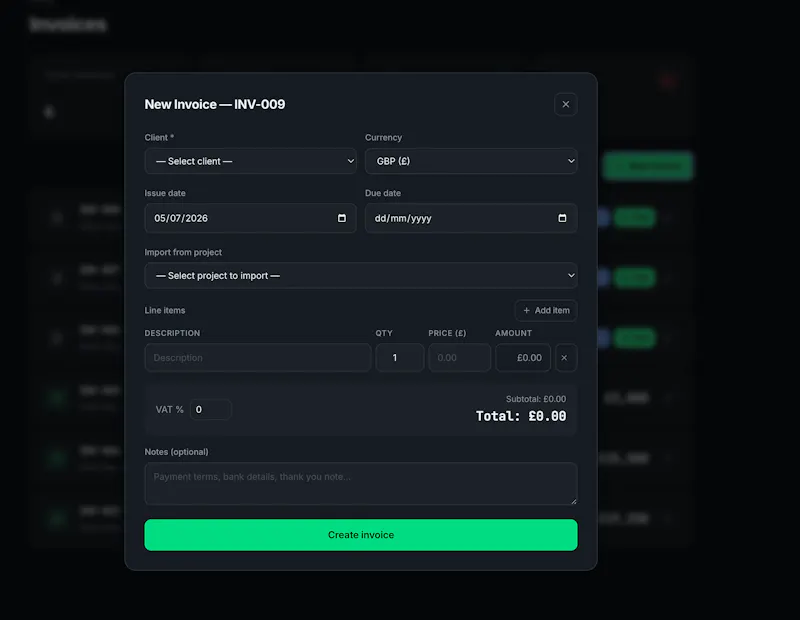This screenshot has height=620, width=800.
Task: Click the Due date field
Action: tap(471, 218)
